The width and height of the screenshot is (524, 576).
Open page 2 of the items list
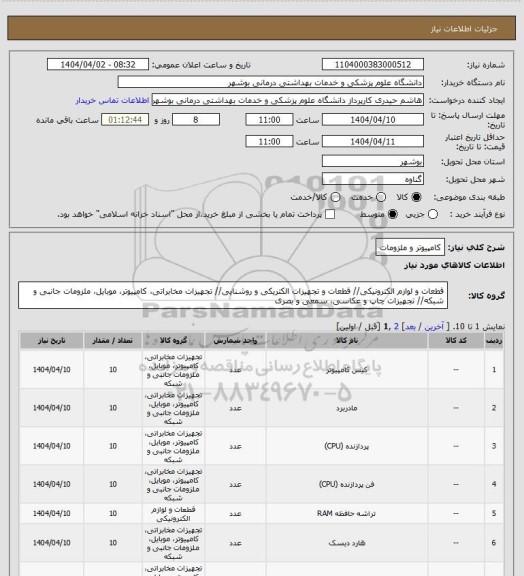[396, 327]
